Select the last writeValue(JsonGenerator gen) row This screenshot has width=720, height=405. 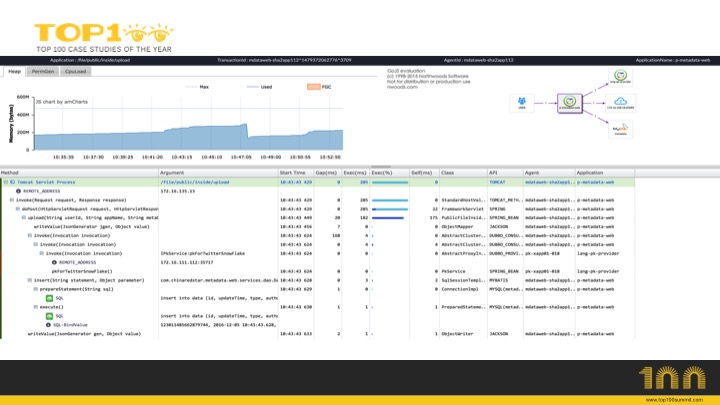317,334
